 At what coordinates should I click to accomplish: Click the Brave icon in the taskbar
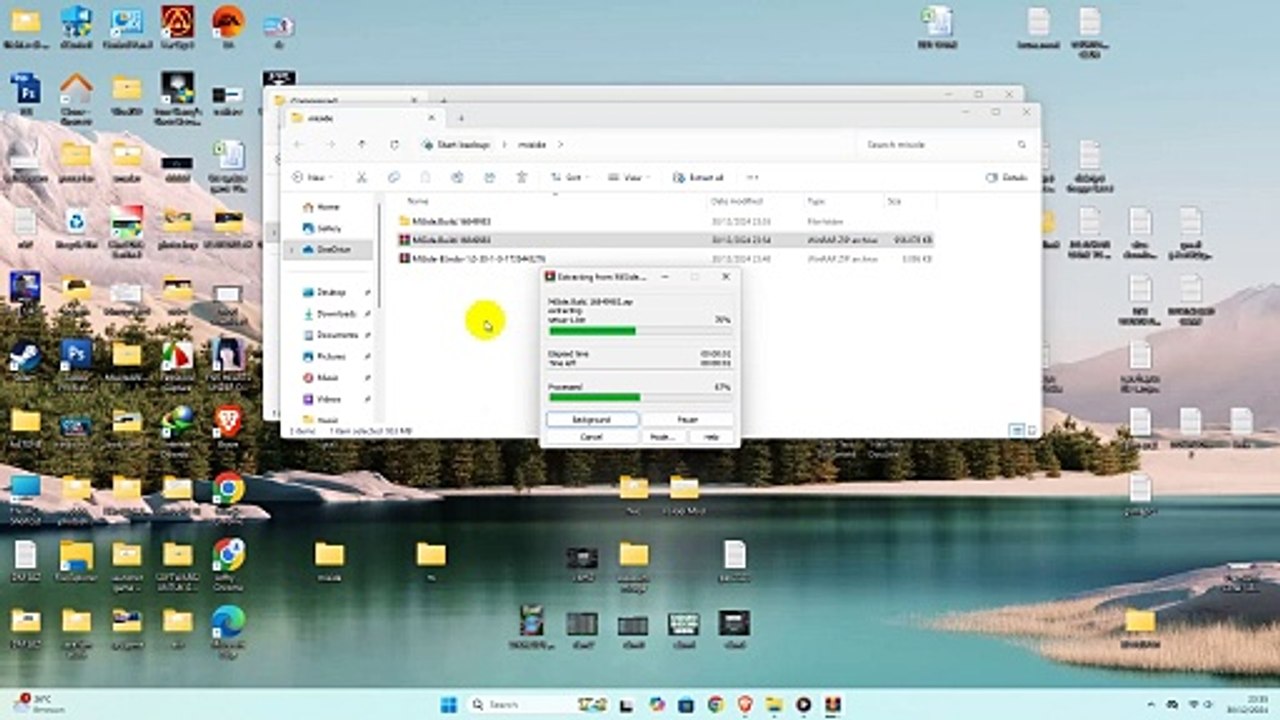tap(744, 704)
